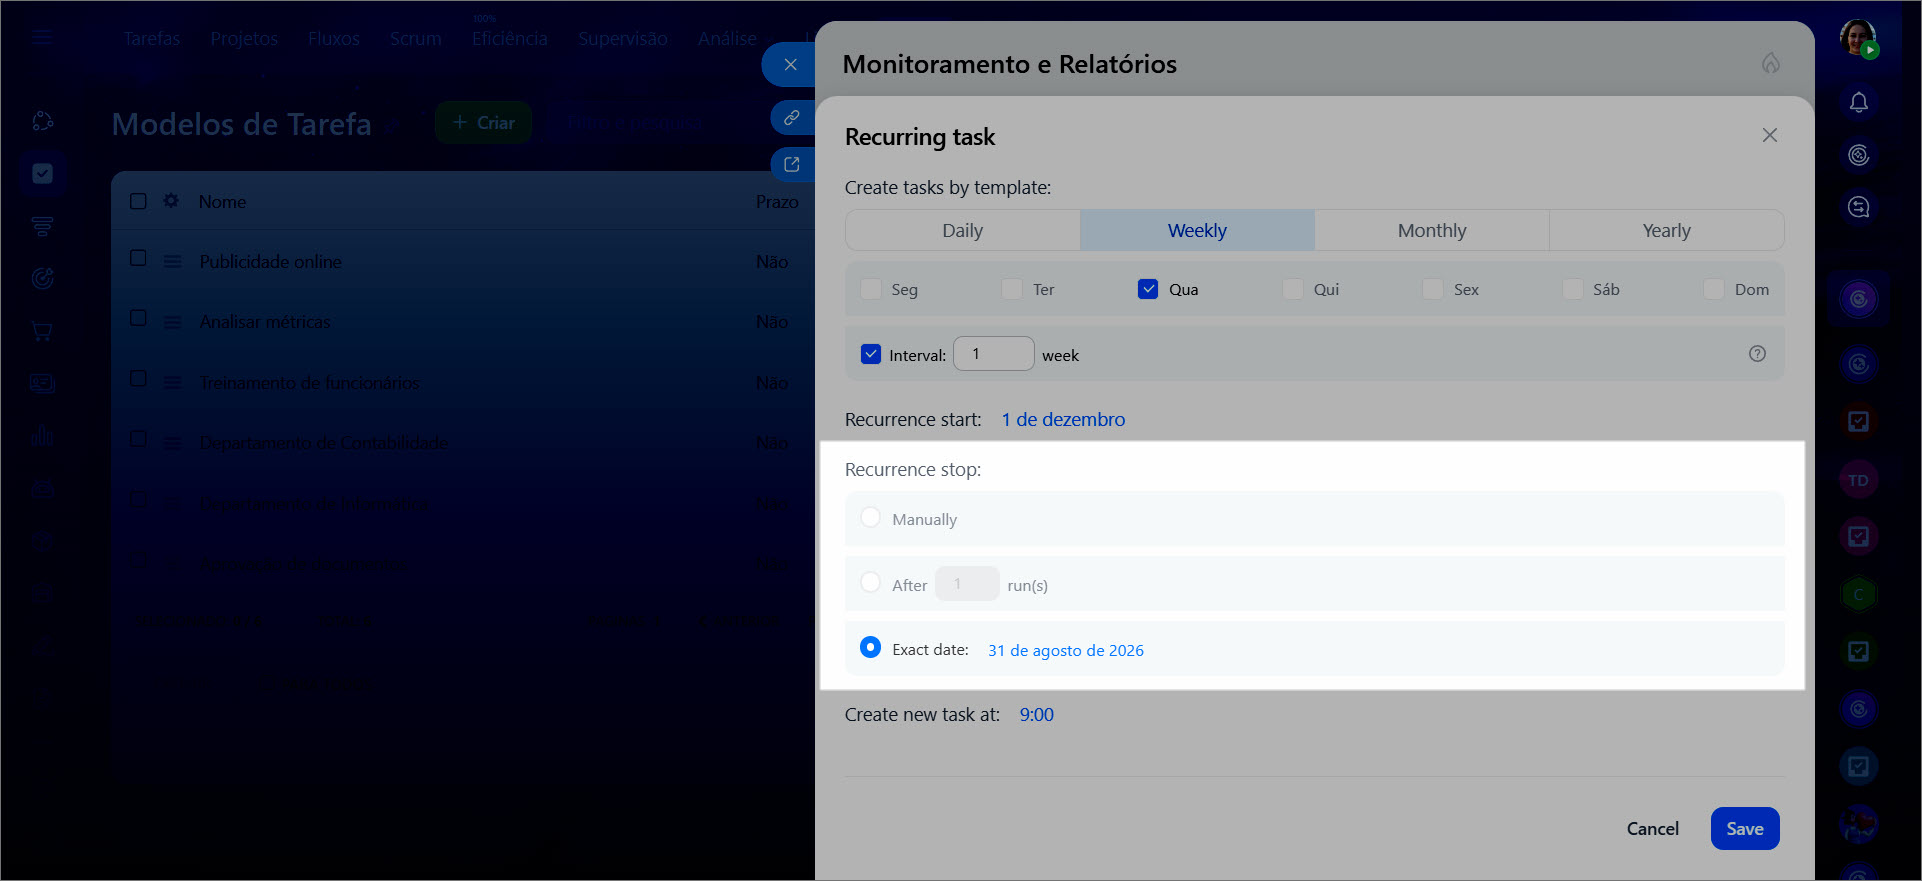Screen dimensions: 1922x881
Task: Open the hamburger main menu
Action: point(42,38)
